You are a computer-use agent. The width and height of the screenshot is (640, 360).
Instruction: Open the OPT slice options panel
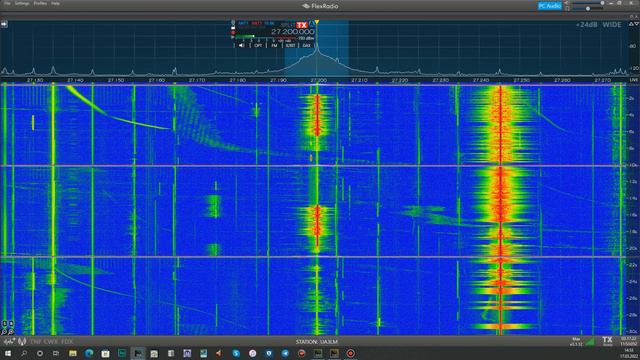[x=258, y=45]
